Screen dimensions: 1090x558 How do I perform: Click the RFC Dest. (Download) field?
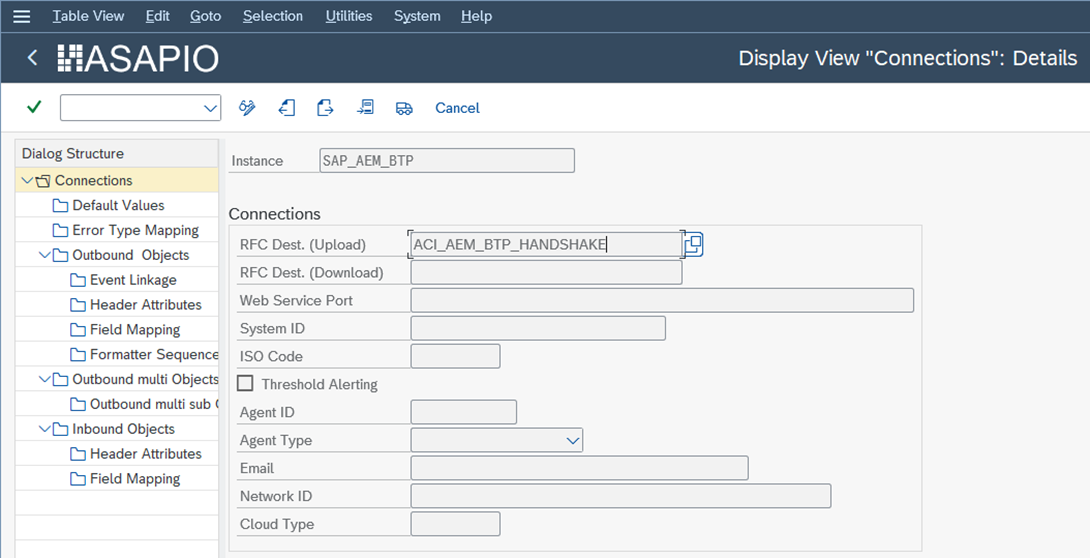(x=546, y=272)
